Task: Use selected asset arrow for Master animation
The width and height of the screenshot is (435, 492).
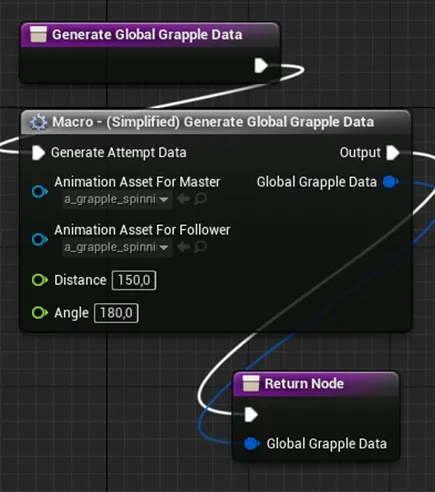Action: [183, 199]
